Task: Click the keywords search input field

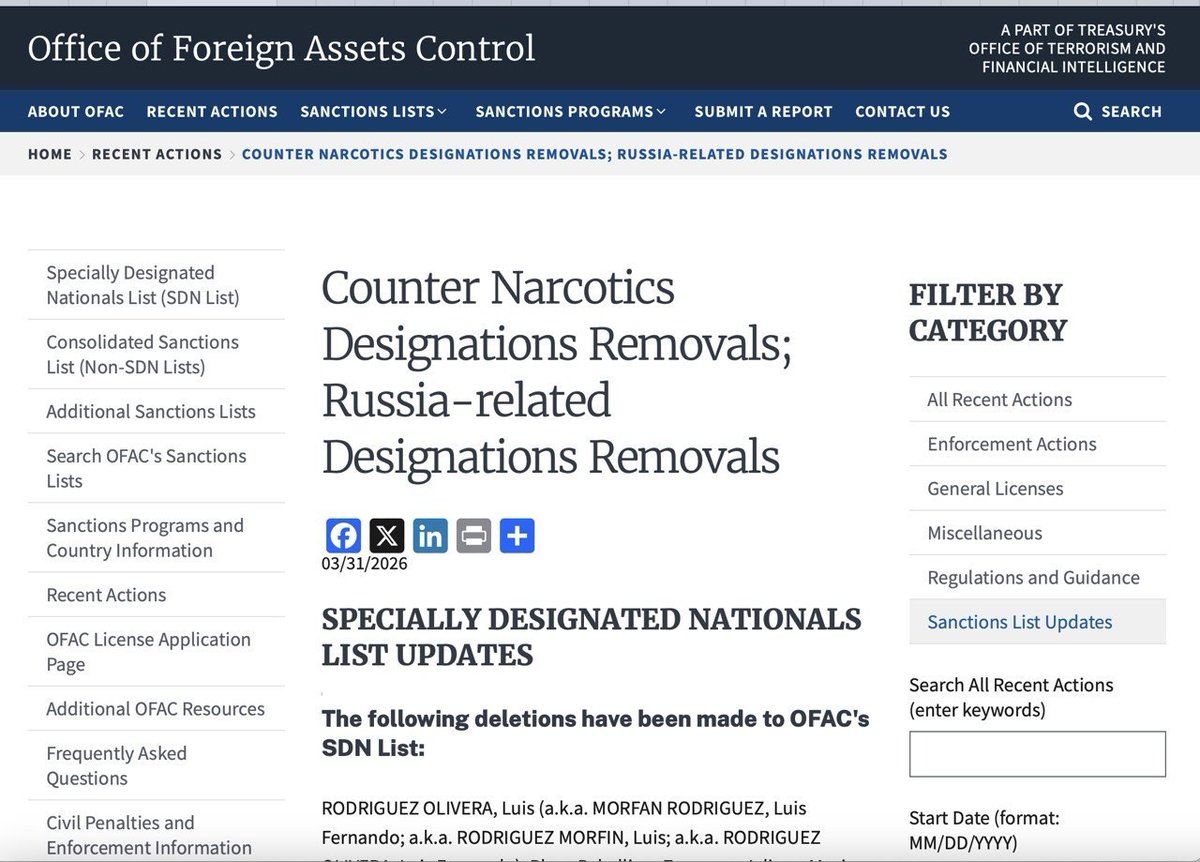Action: [1037, 753]
